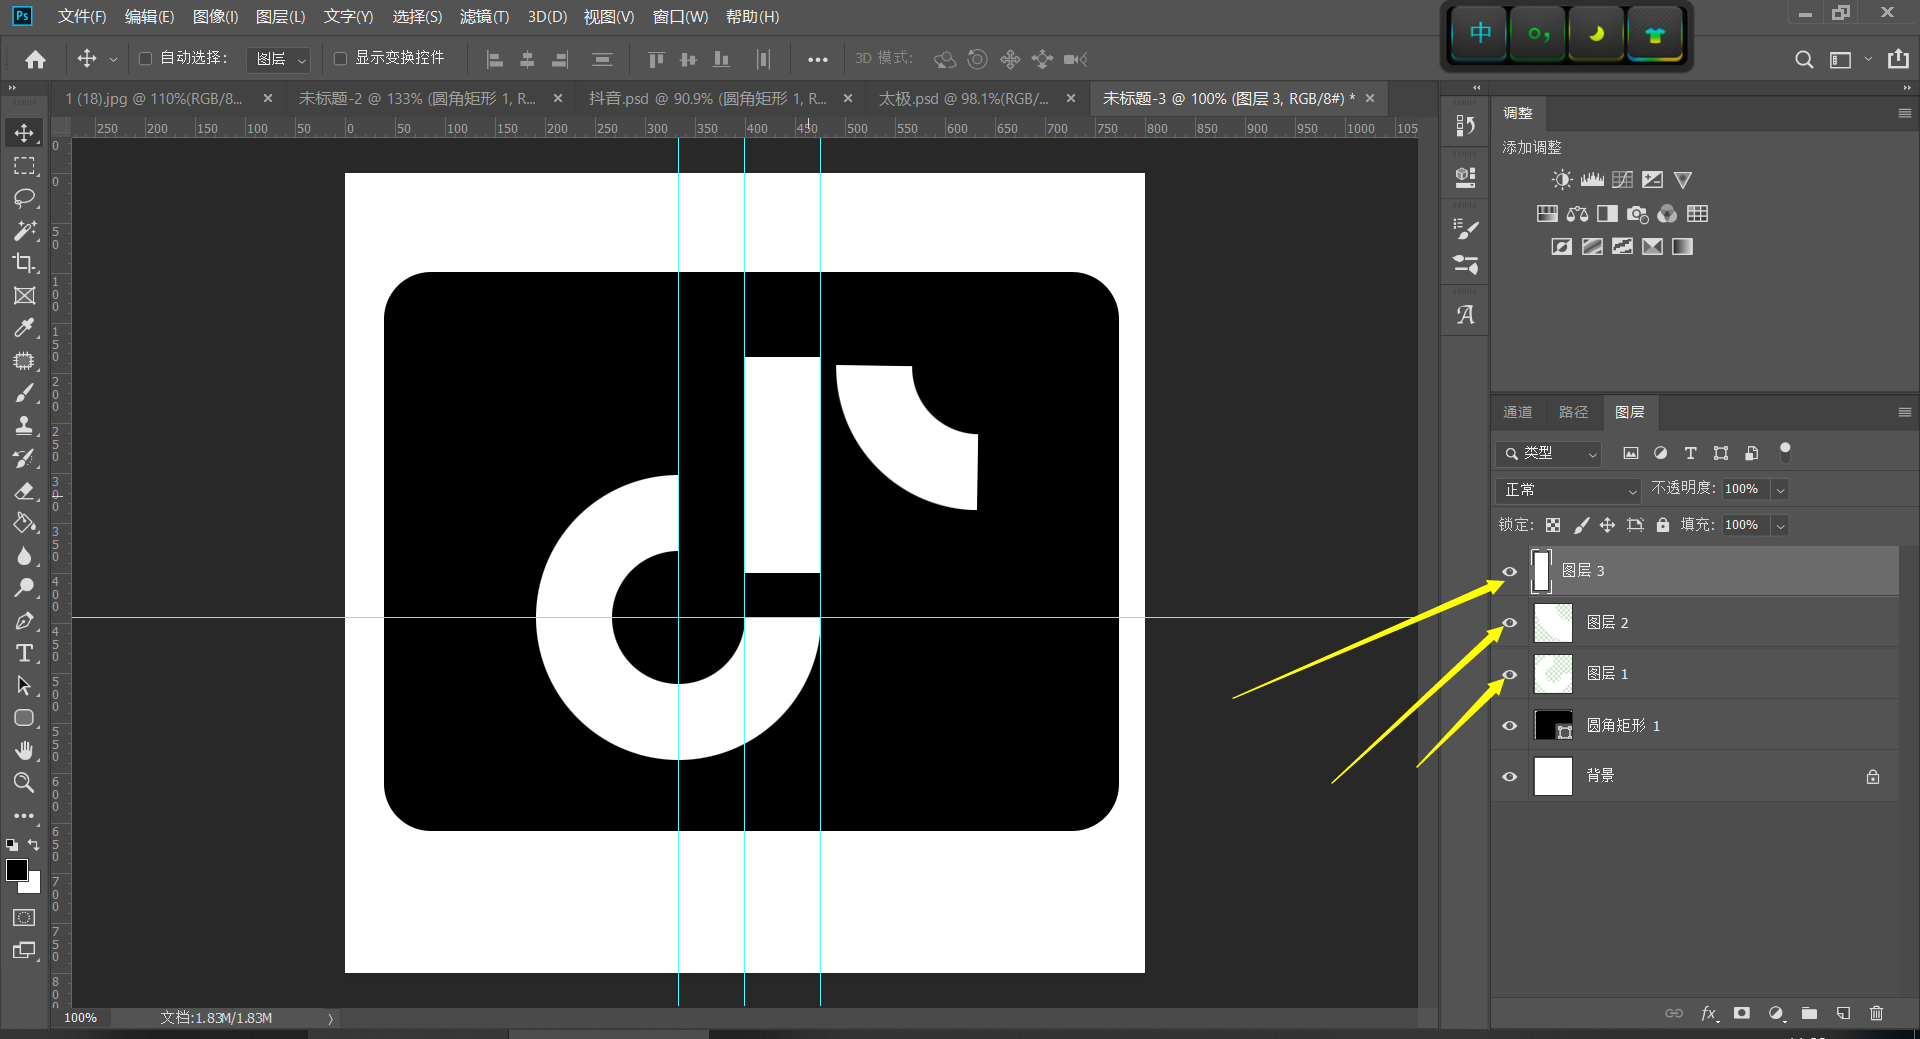Screen dimensions: 1920x1039
Task: Open the 滤镜(T) menu
Action: click(x=485, y=17)
